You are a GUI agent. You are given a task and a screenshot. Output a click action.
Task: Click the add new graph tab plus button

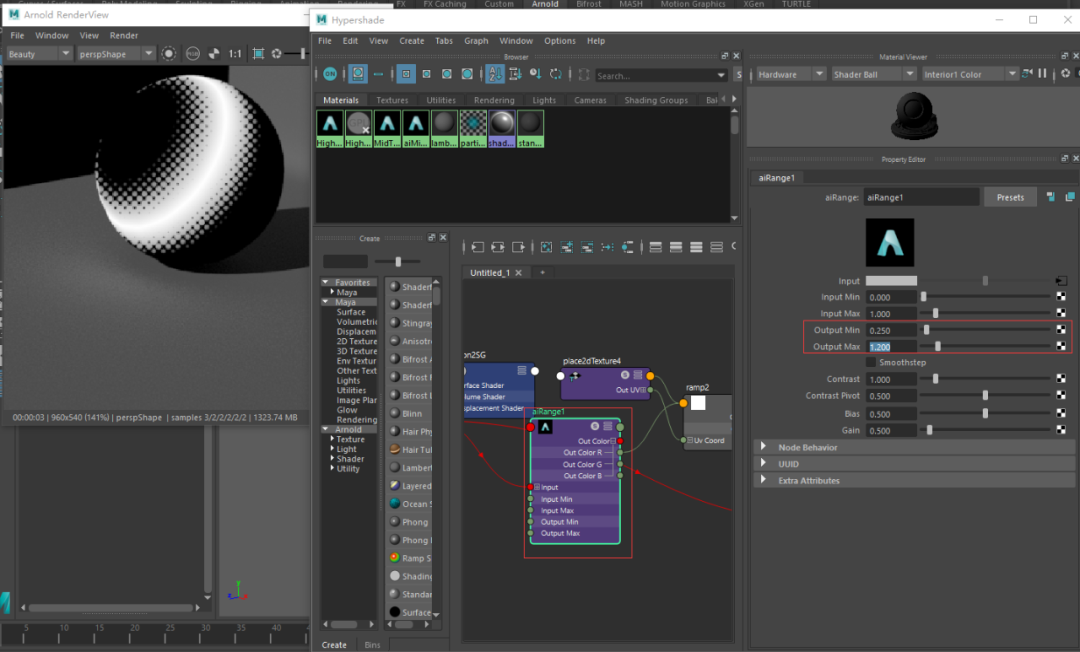pos(542,273)
